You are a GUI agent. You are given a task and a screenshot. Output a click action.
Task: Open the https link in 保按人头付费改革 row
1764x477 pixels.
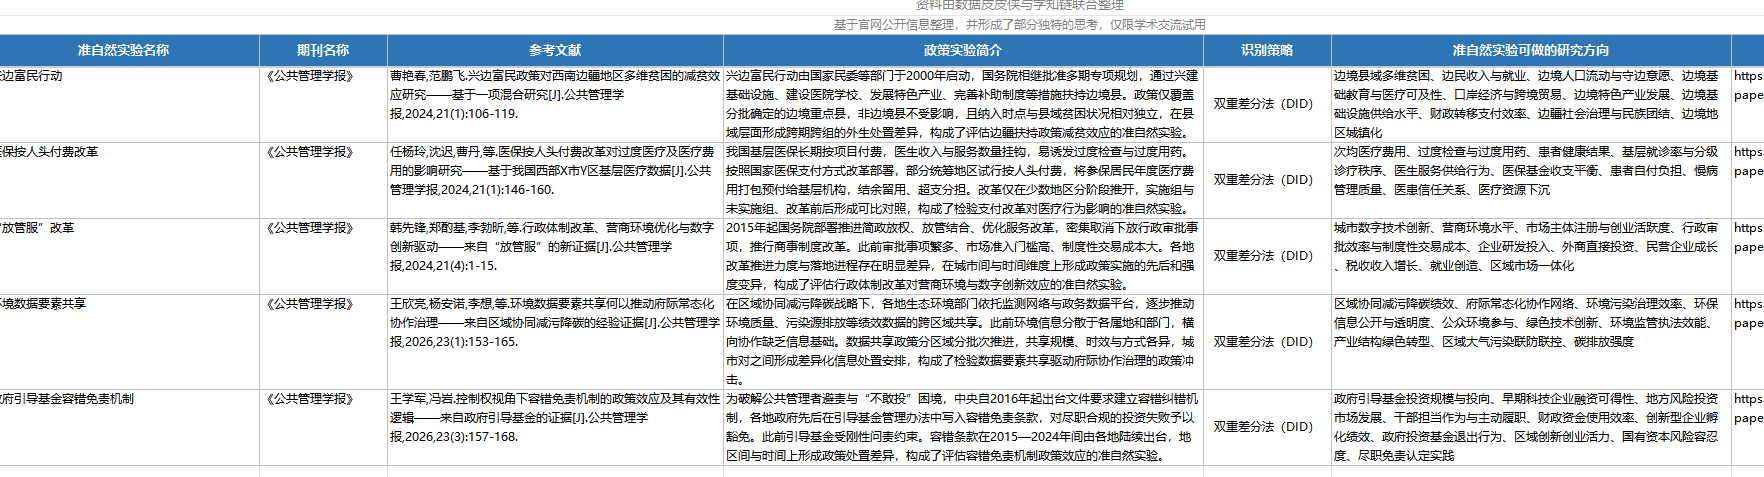pyautogui.click(x=1748, y=162)
